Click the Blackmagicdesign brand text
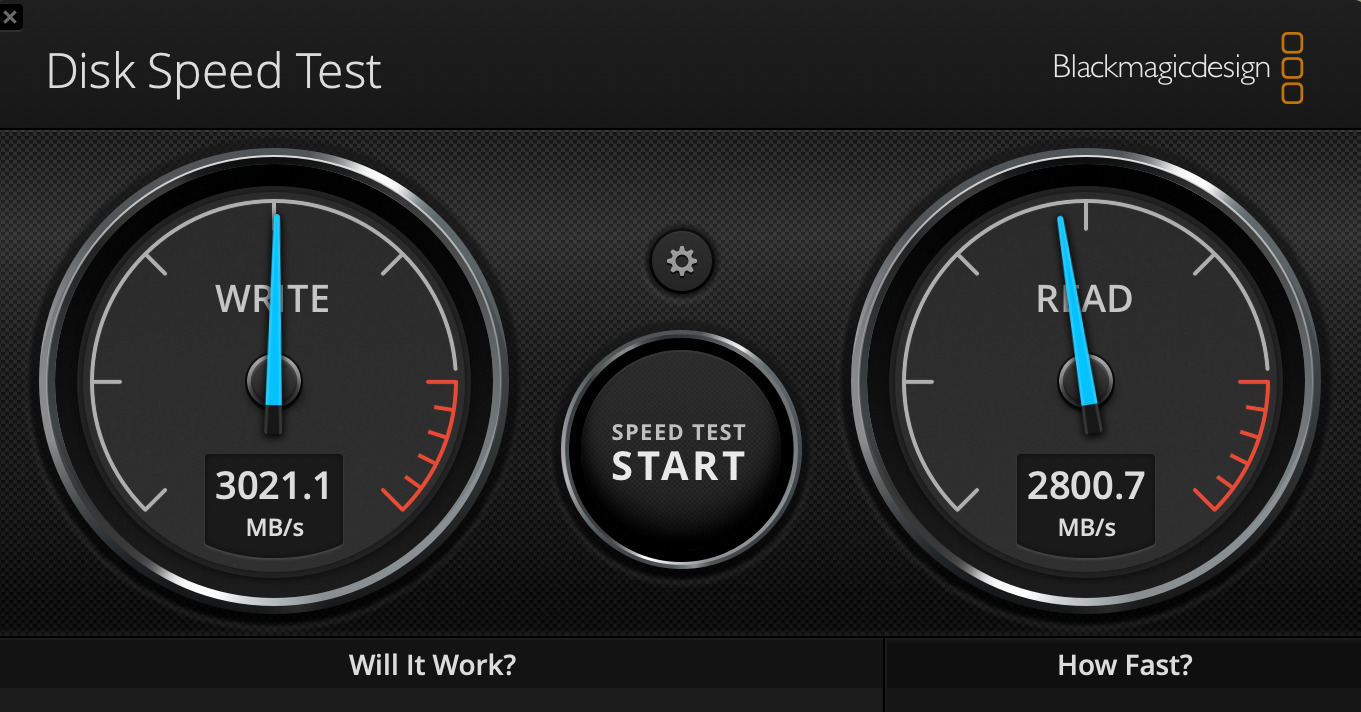This screenshot has width=1361, height=712. coord(1161,68)
